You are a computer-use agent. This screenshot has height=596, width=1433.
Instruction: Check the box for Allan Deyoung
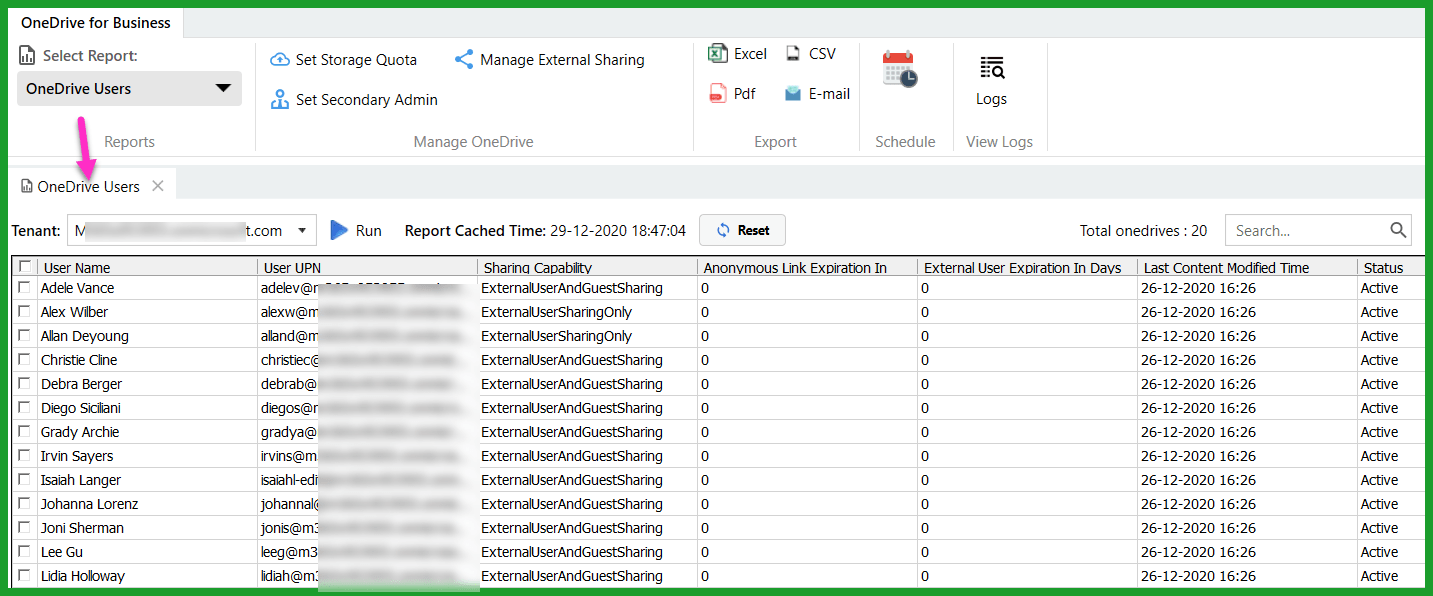click(x=24, y=336)
